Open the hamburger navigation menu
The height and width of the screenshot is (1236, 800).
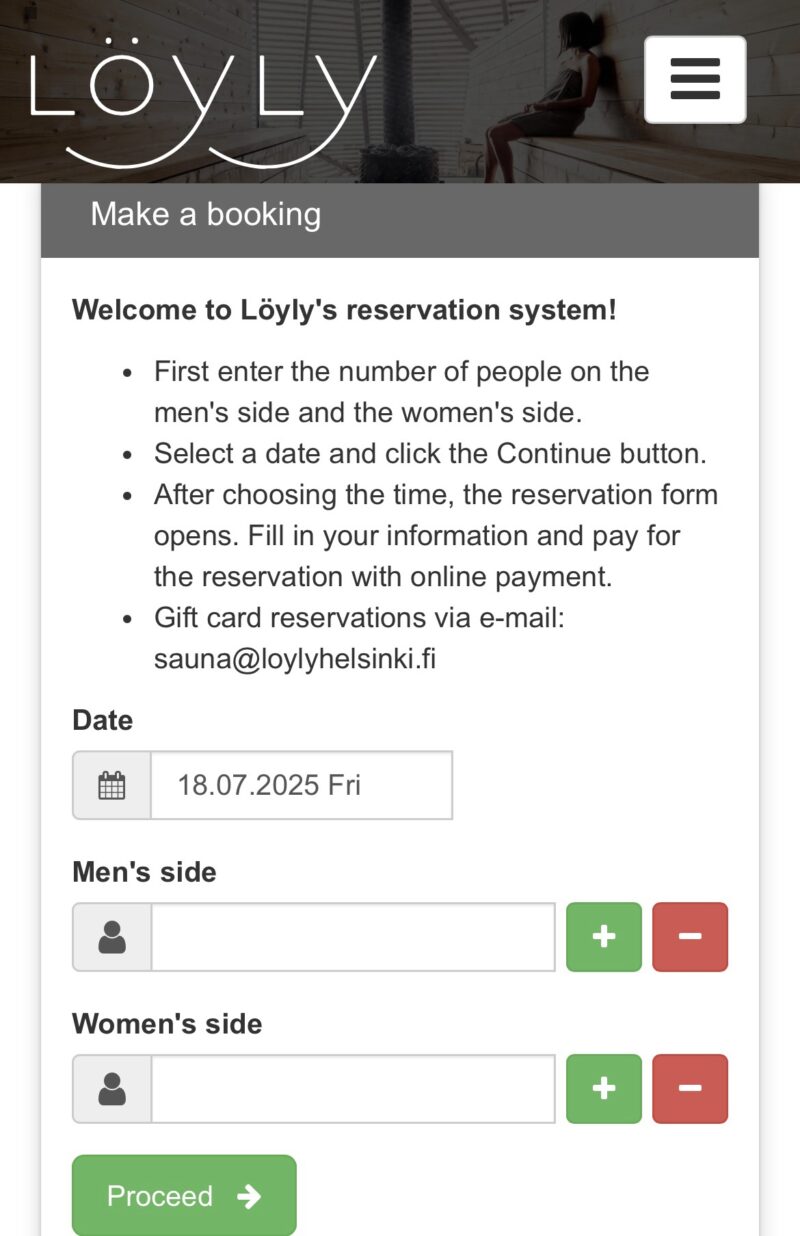click(695, 80)
